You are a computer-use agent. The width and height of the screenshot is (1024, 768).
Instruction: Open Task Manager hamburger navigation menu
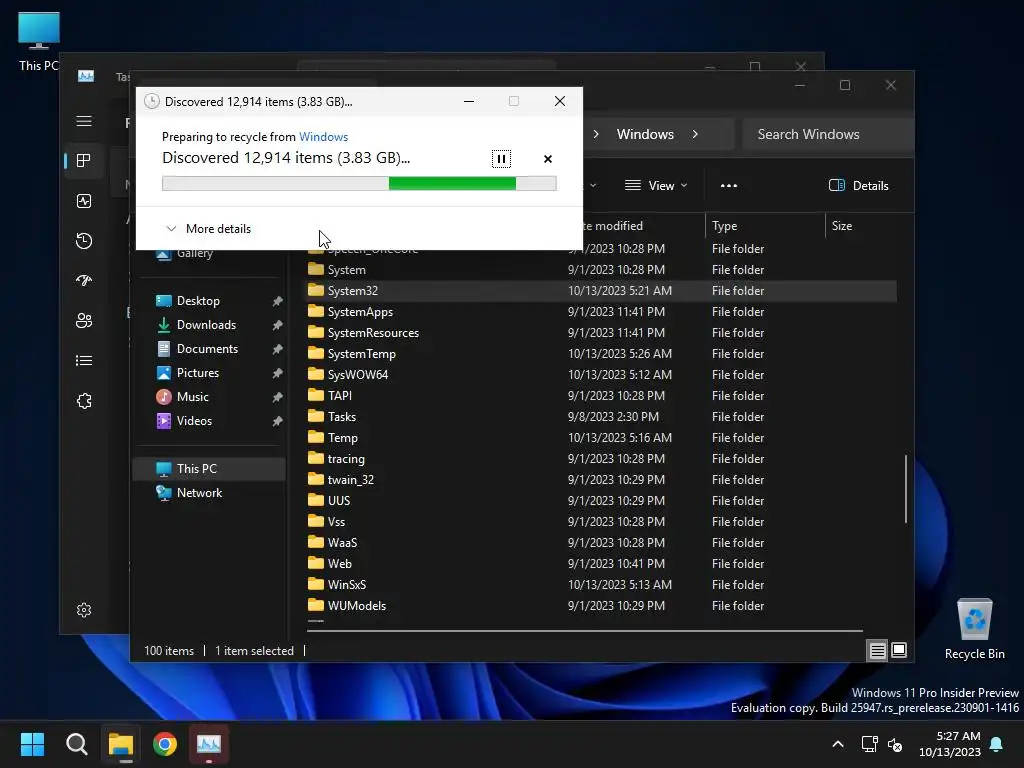(x=84, y=121)
